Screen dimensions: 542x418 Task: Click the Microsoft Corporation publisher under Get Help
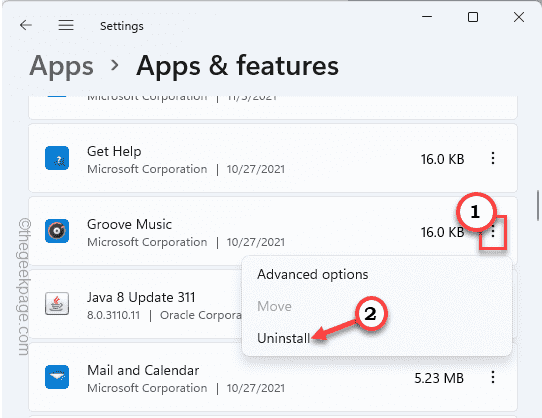coord(147,169)
